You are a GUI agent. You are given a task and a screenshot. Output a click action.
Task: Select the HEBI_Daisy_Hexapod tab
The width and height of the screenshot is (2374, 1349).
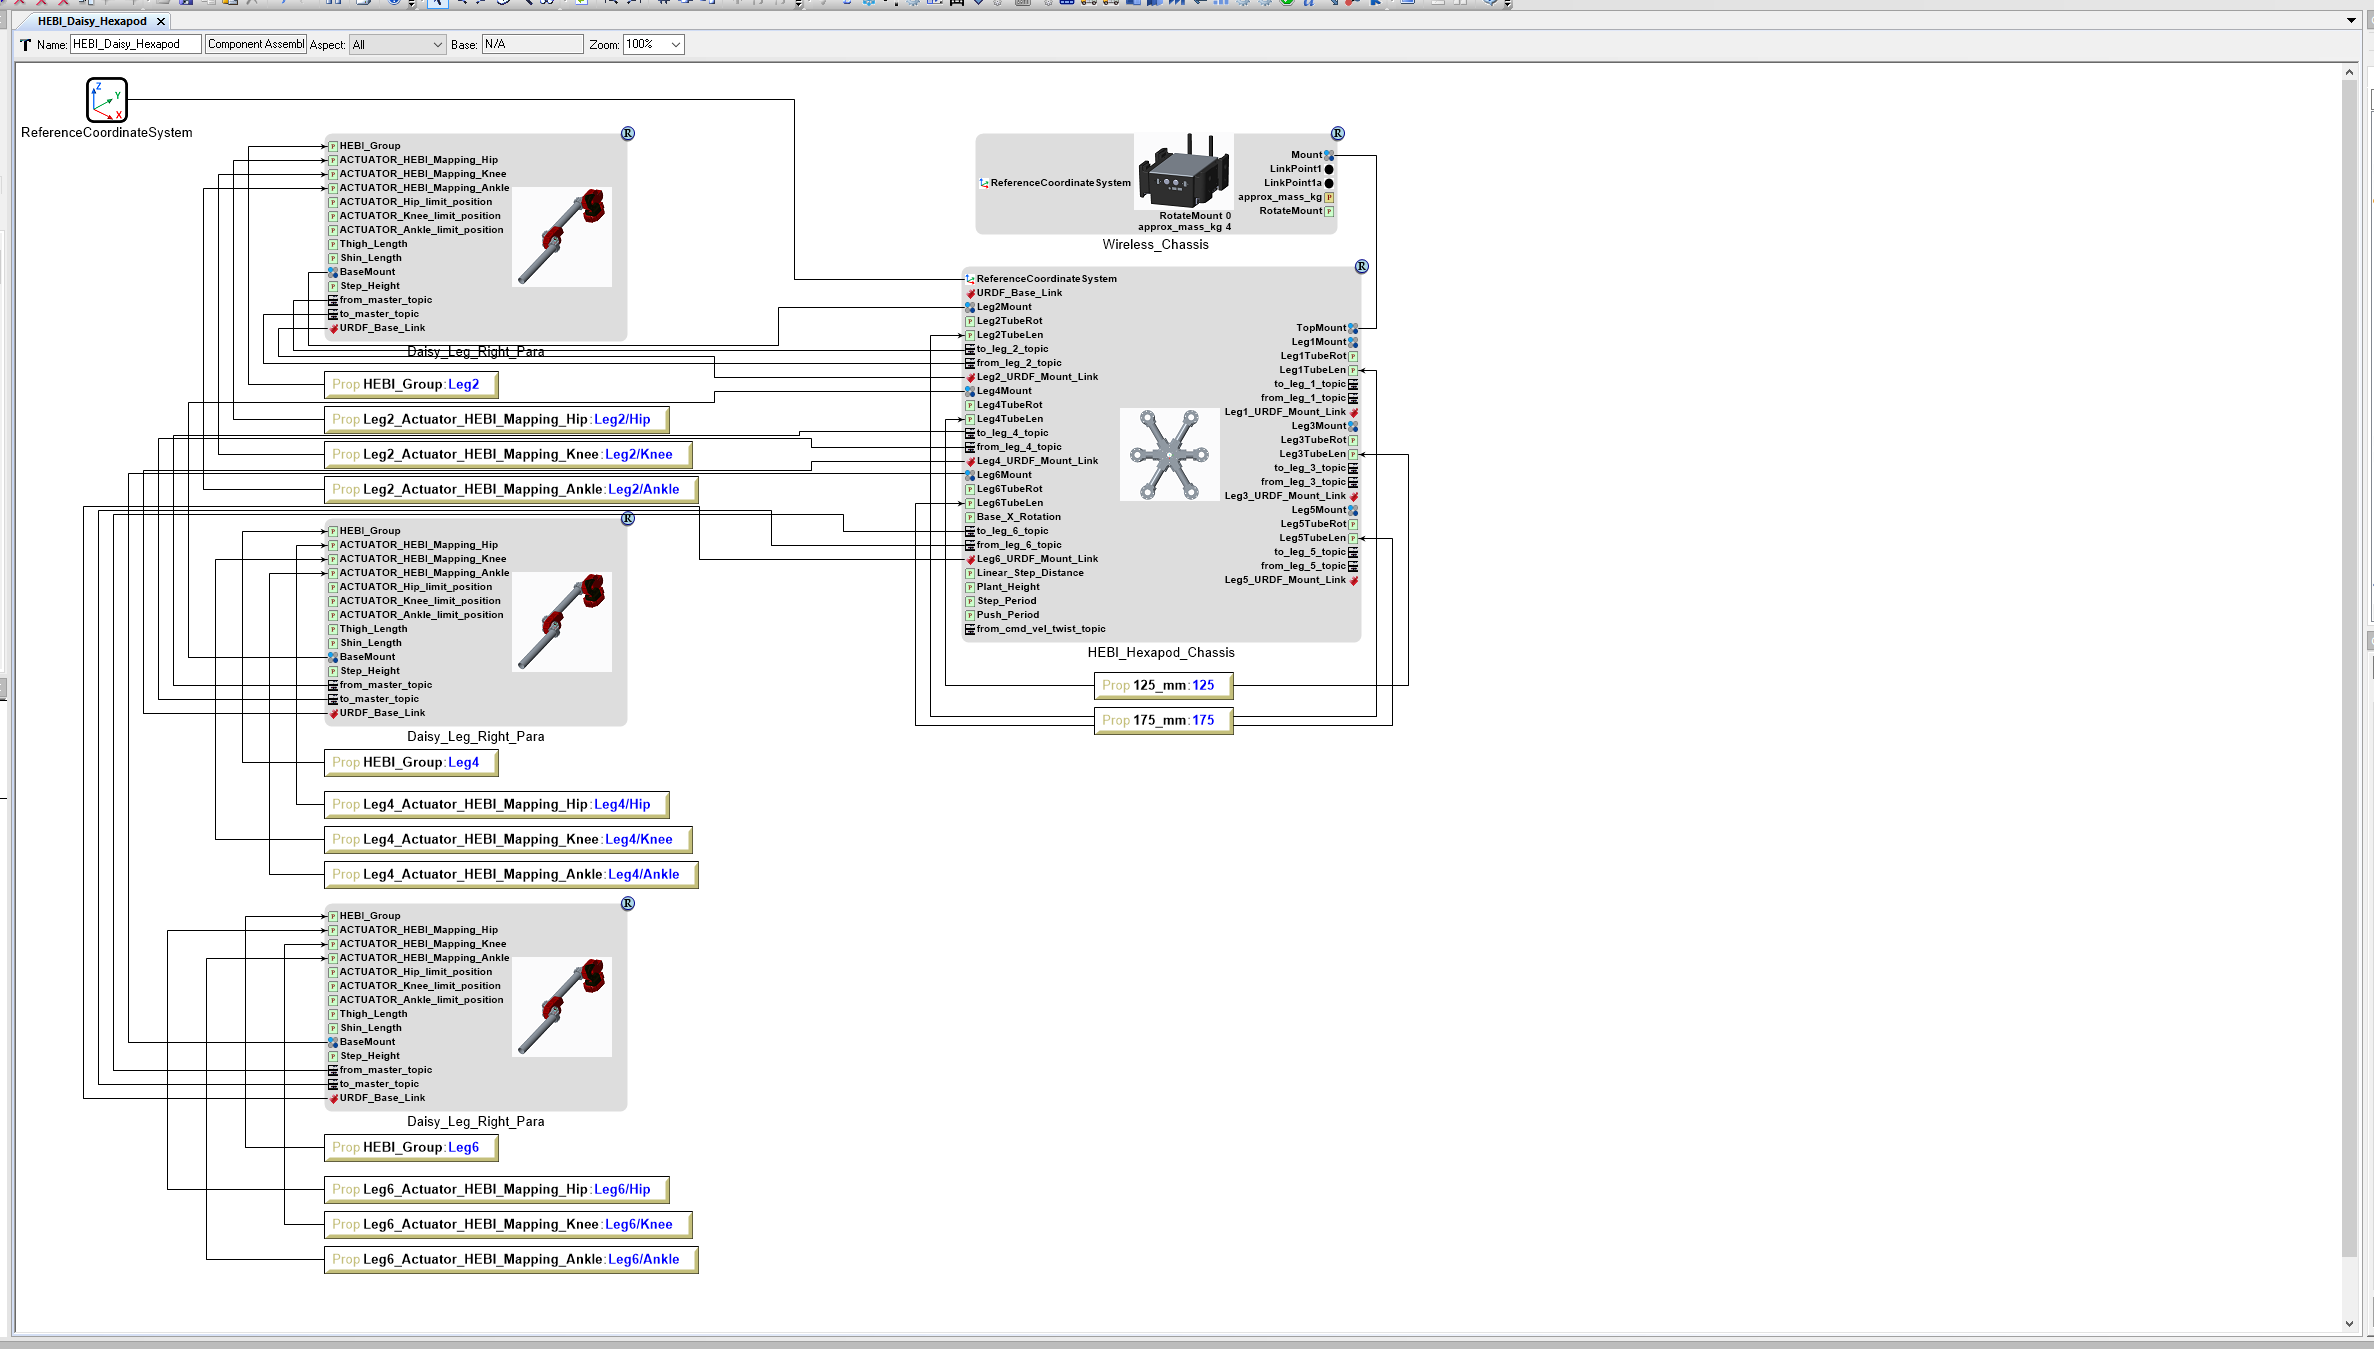pyautogui.click(x=90, y=21)
